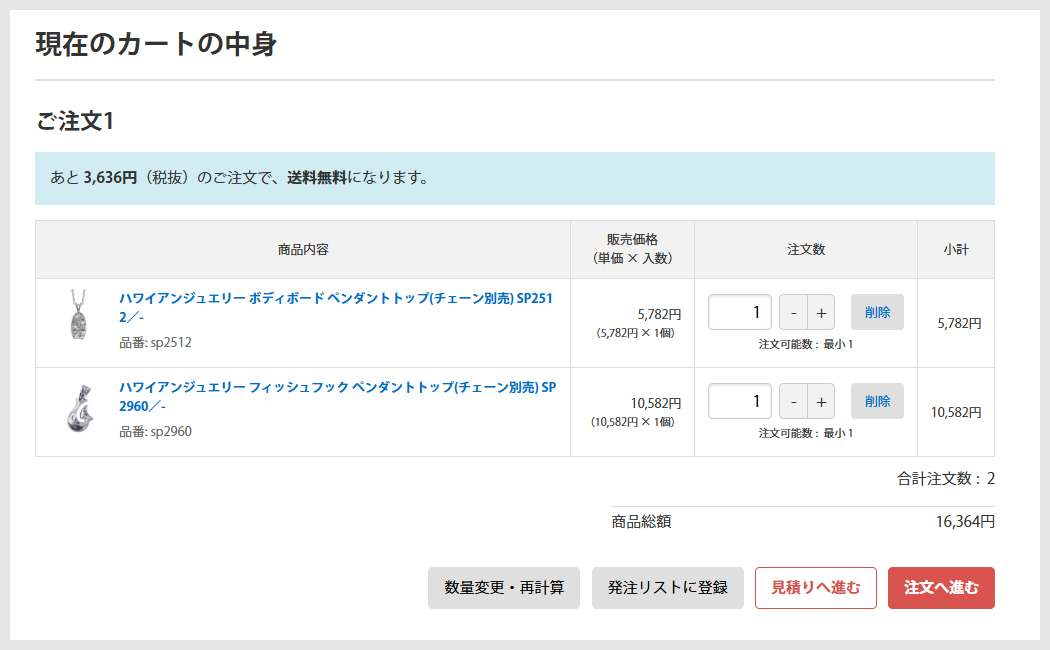Click the 商品内容 column header
Image resolution: width=1050 pixels, height=650 pixels.
click(x=303, y=250)
